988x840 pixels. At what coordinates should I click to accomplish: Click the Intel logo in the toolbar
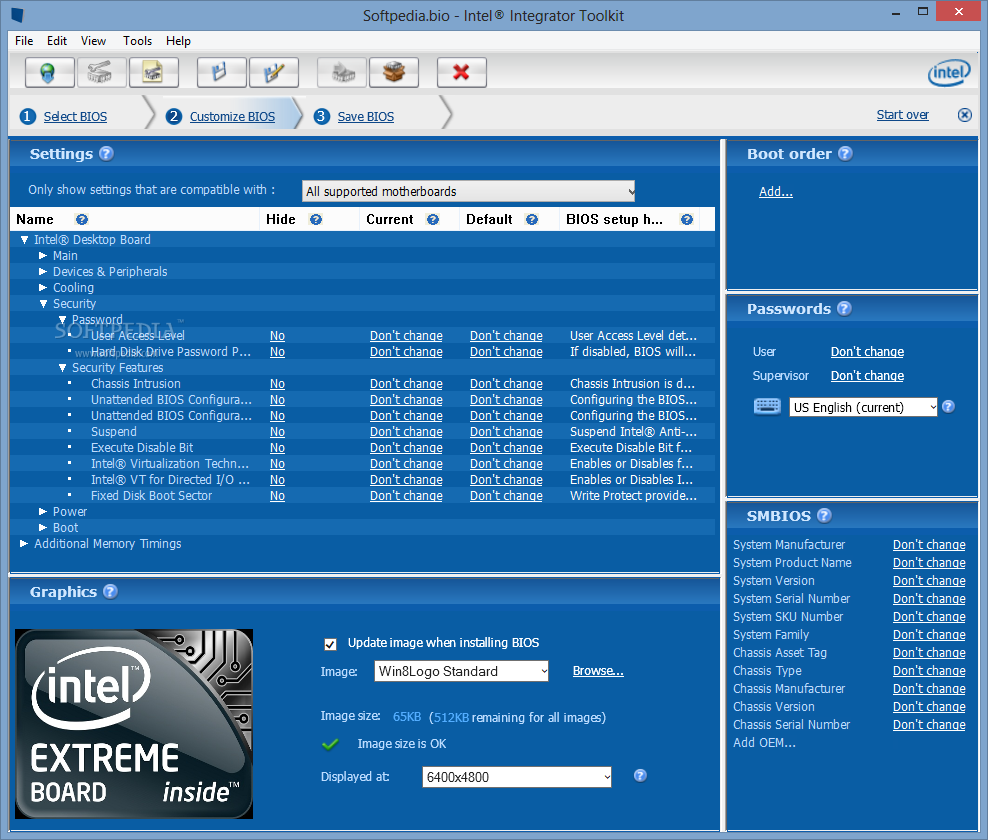(x=949, y=73)
